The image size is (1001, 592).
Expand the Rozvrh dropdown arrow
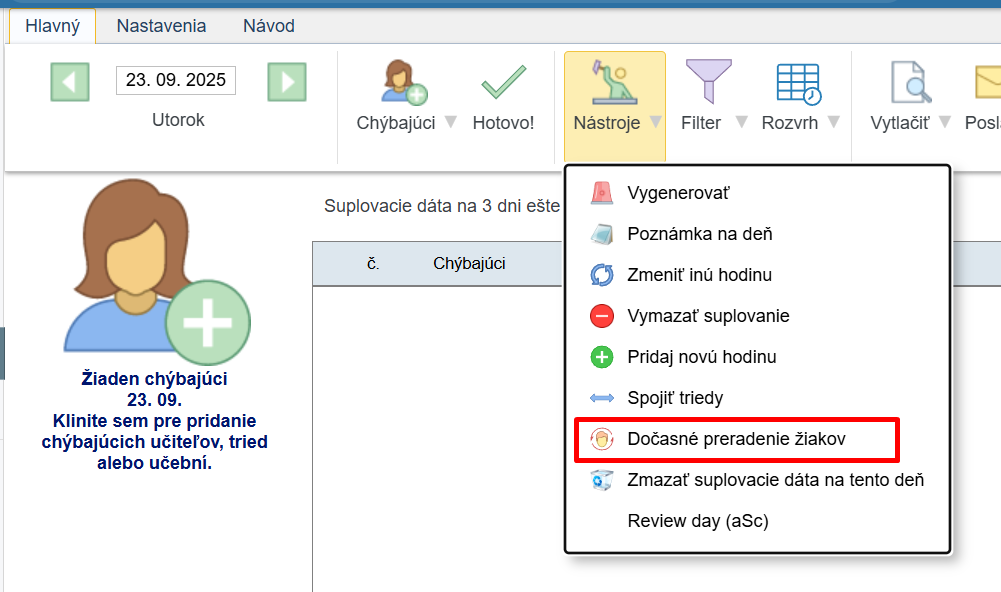point(833,122)
